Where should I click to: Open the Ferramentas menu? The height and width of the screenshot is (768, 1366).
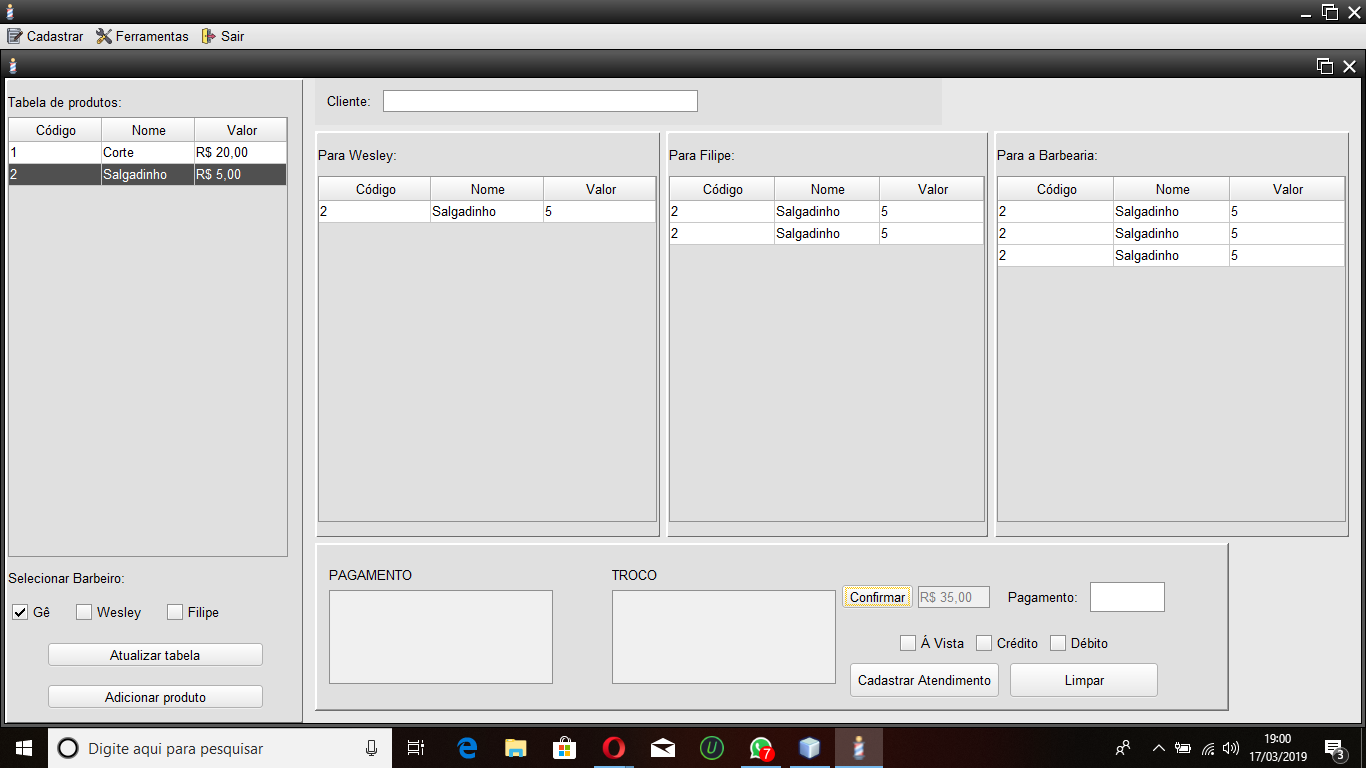click(142, 36)
